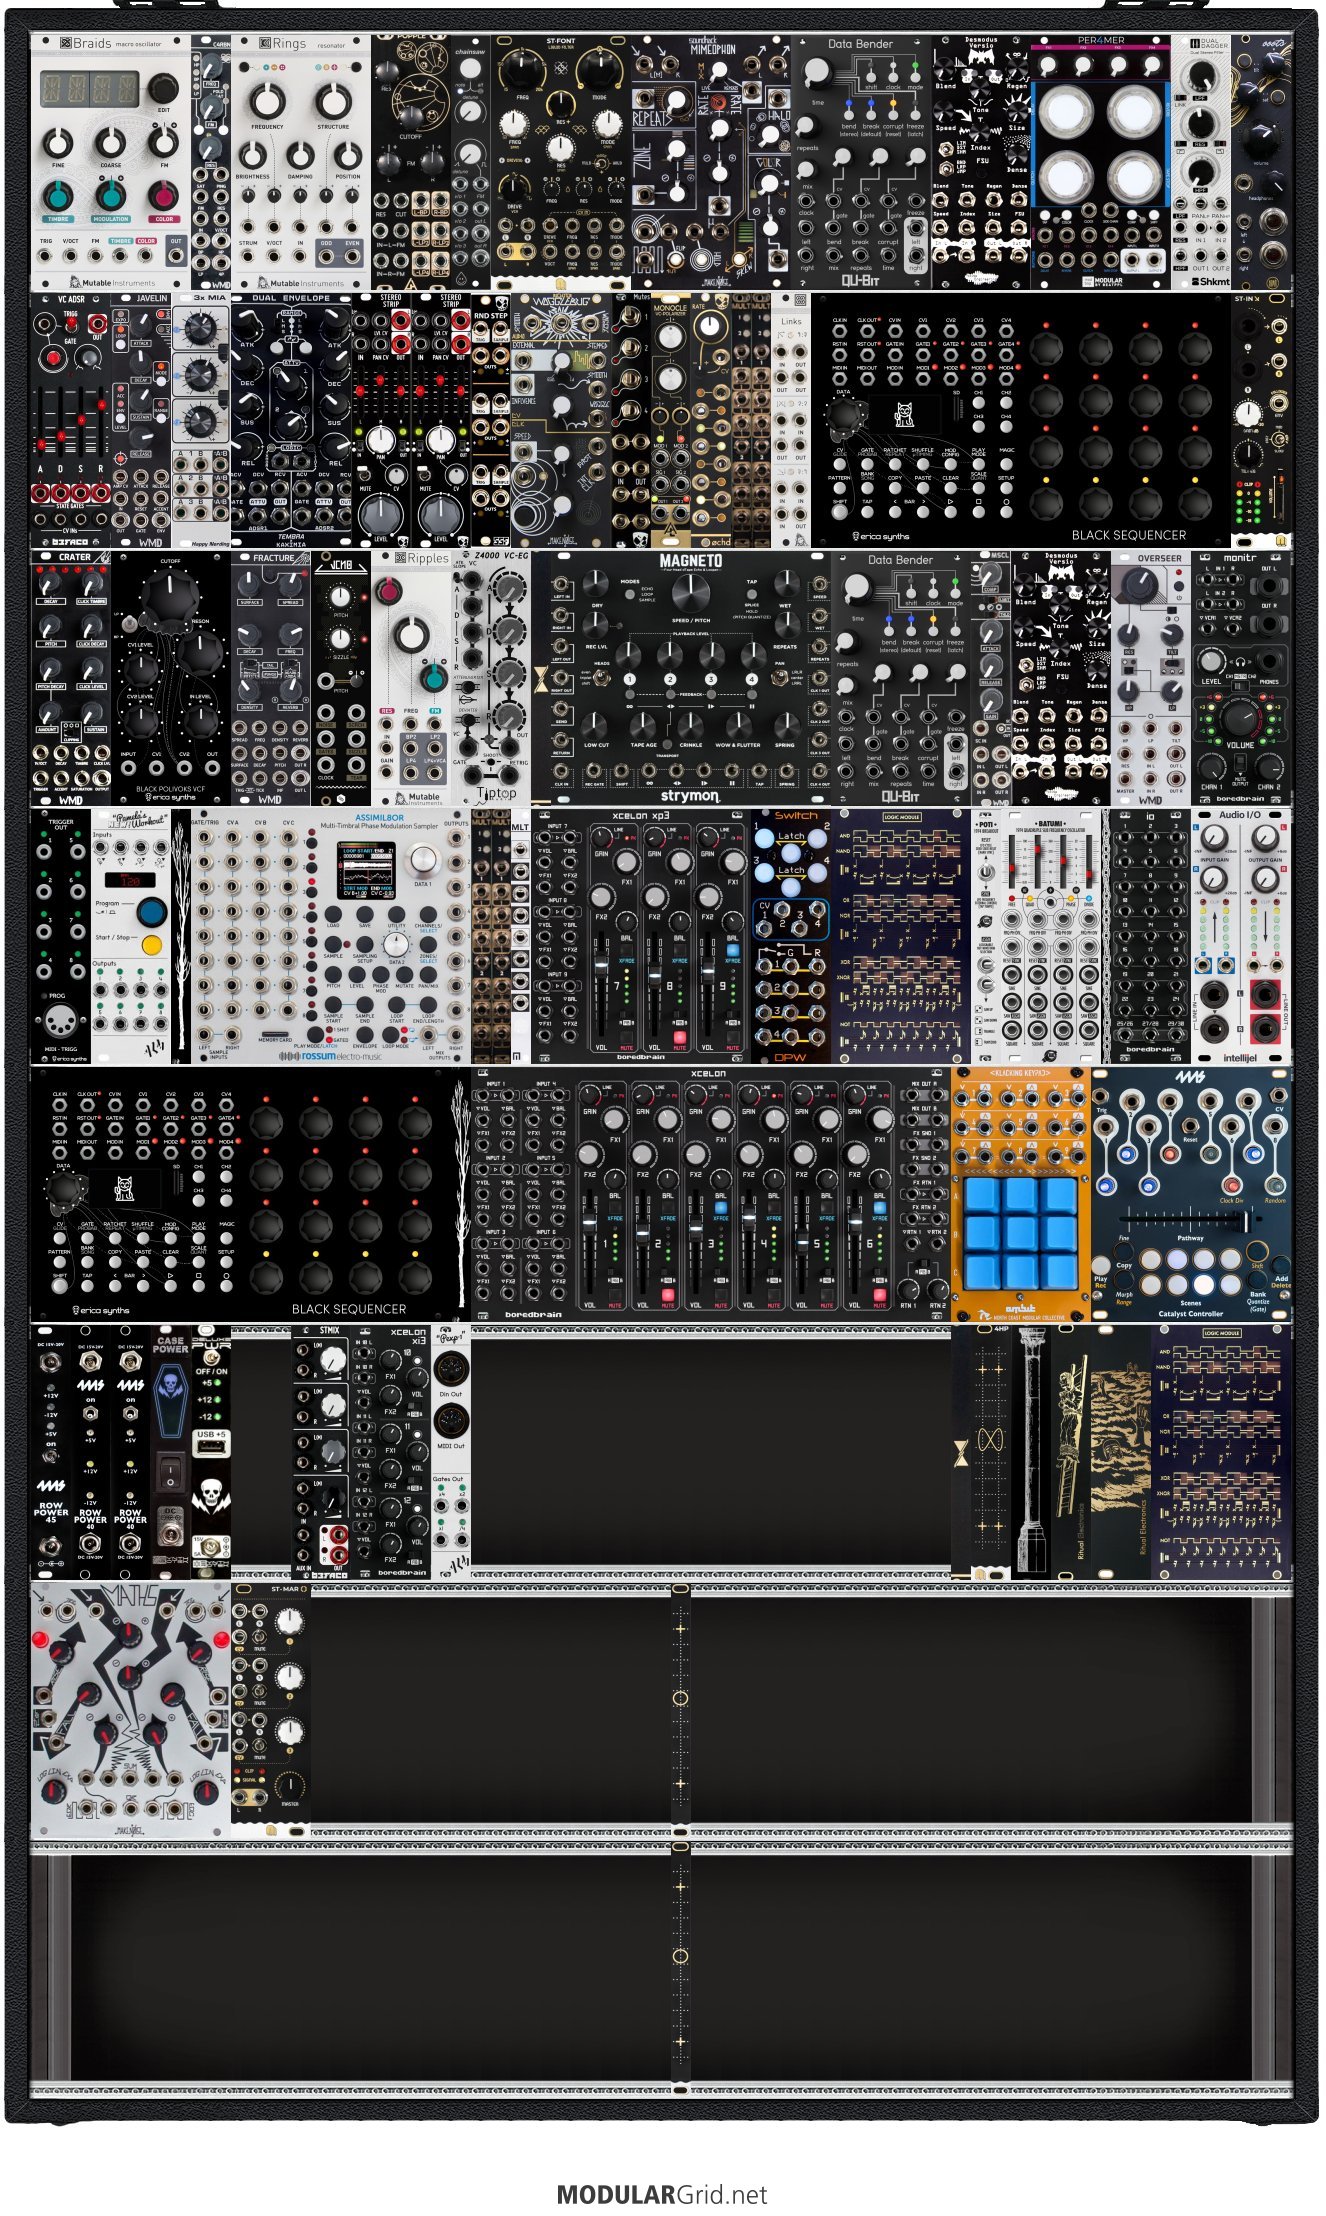Click the DATA 1 knob on Assimil8or
The height and width of the screenshot is (2216, 1326).
click(x=423, y=862)
